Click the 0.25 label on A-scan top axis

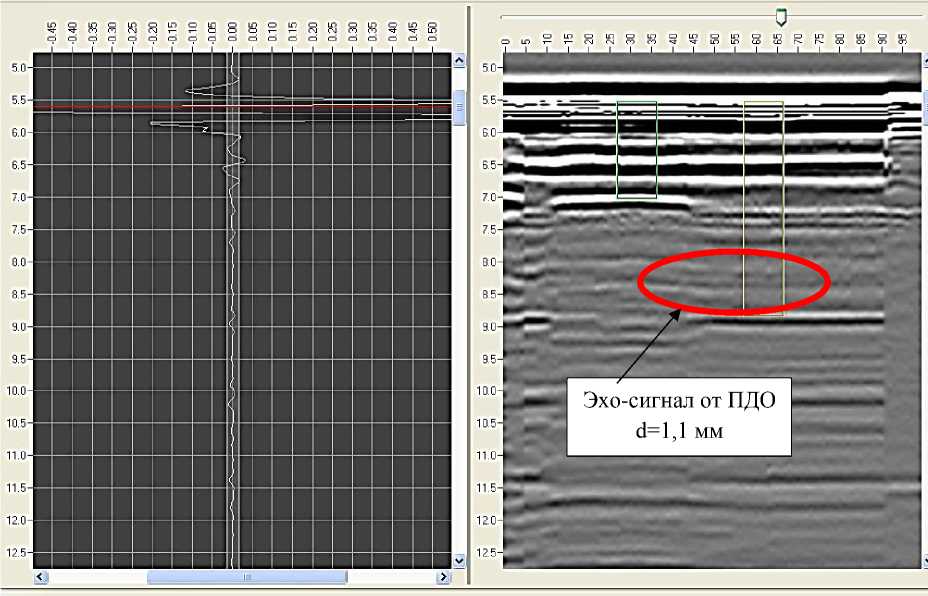(333, 32)
